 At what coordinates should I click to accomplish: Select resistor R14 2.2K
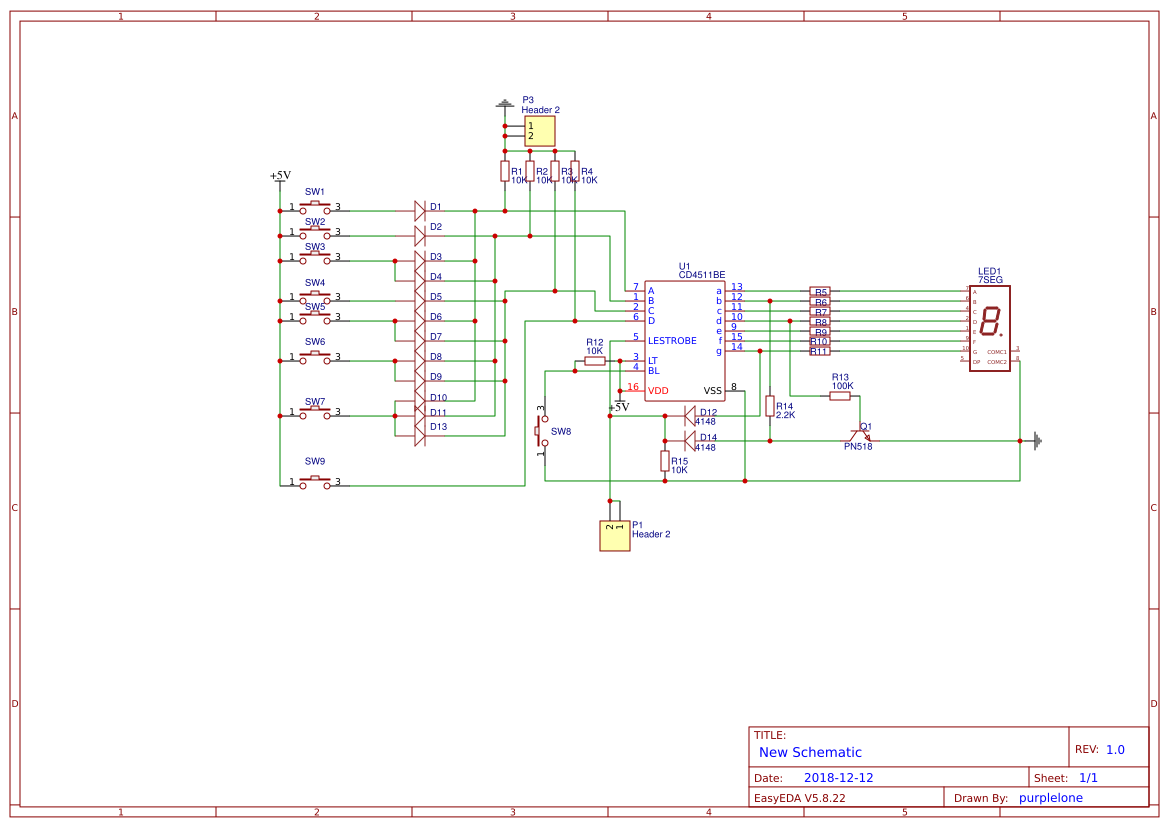pos(769,406)
